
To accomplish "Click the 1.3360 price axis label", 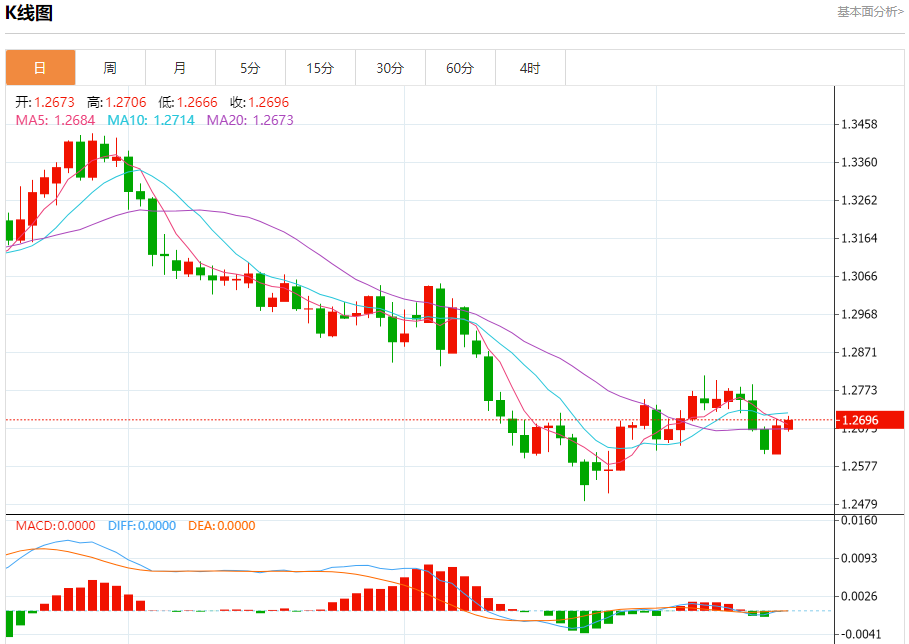I will click(x=859, y=162).
